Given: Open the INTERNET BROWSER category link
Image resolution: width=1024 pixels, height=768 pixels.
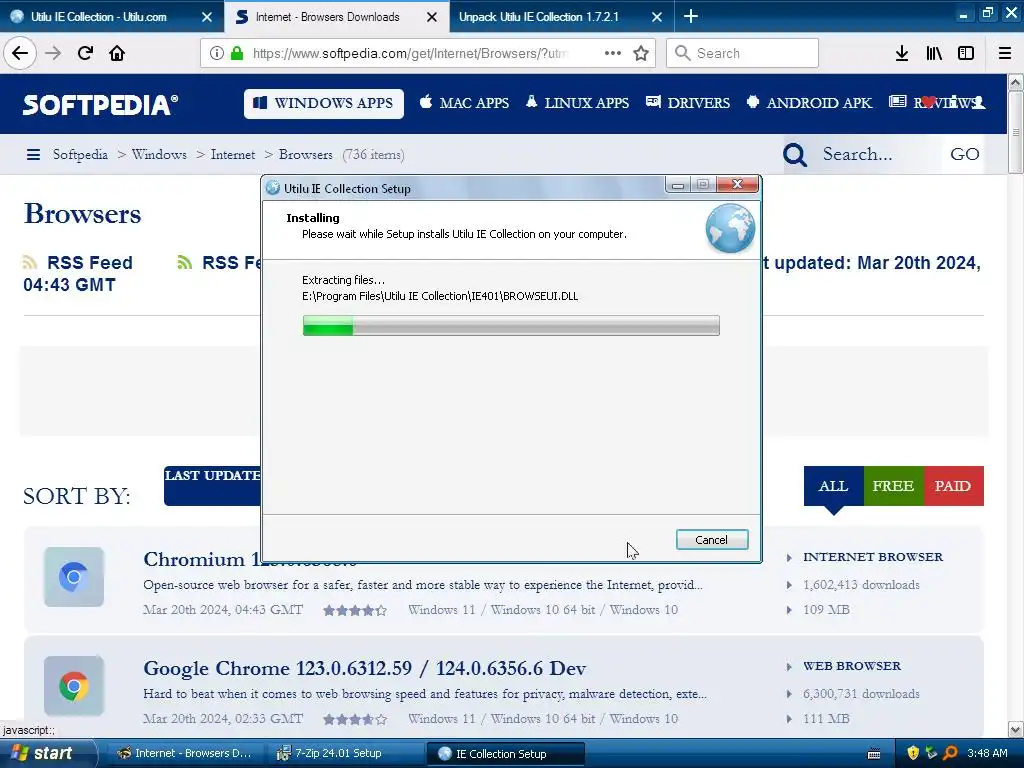Looking at the screenshot, I should point(873,557).
